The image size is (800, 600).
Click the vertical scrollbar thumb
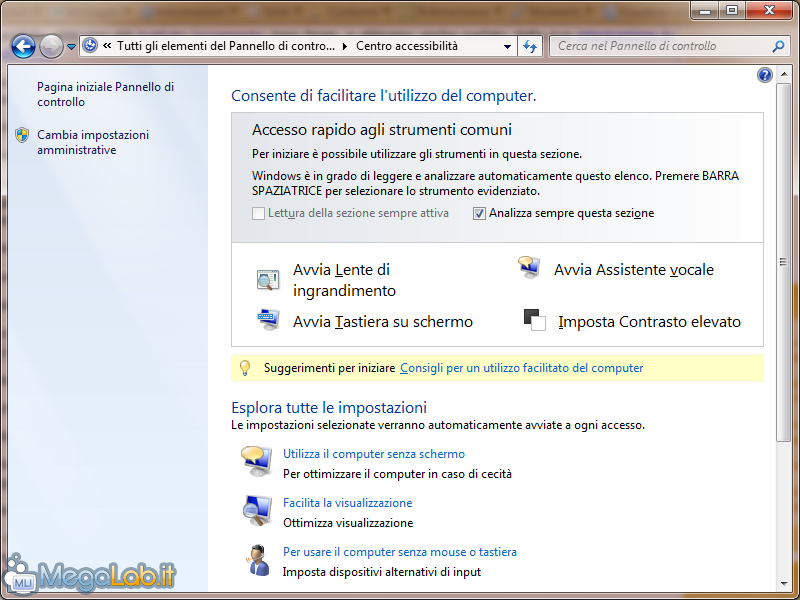(x=783, y=262)
